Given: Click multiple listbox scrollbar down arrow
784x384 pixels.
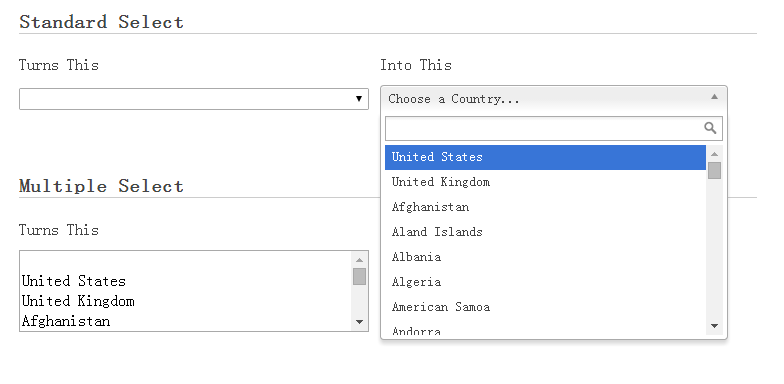Looking at the screenshot, I should point(359,322).
